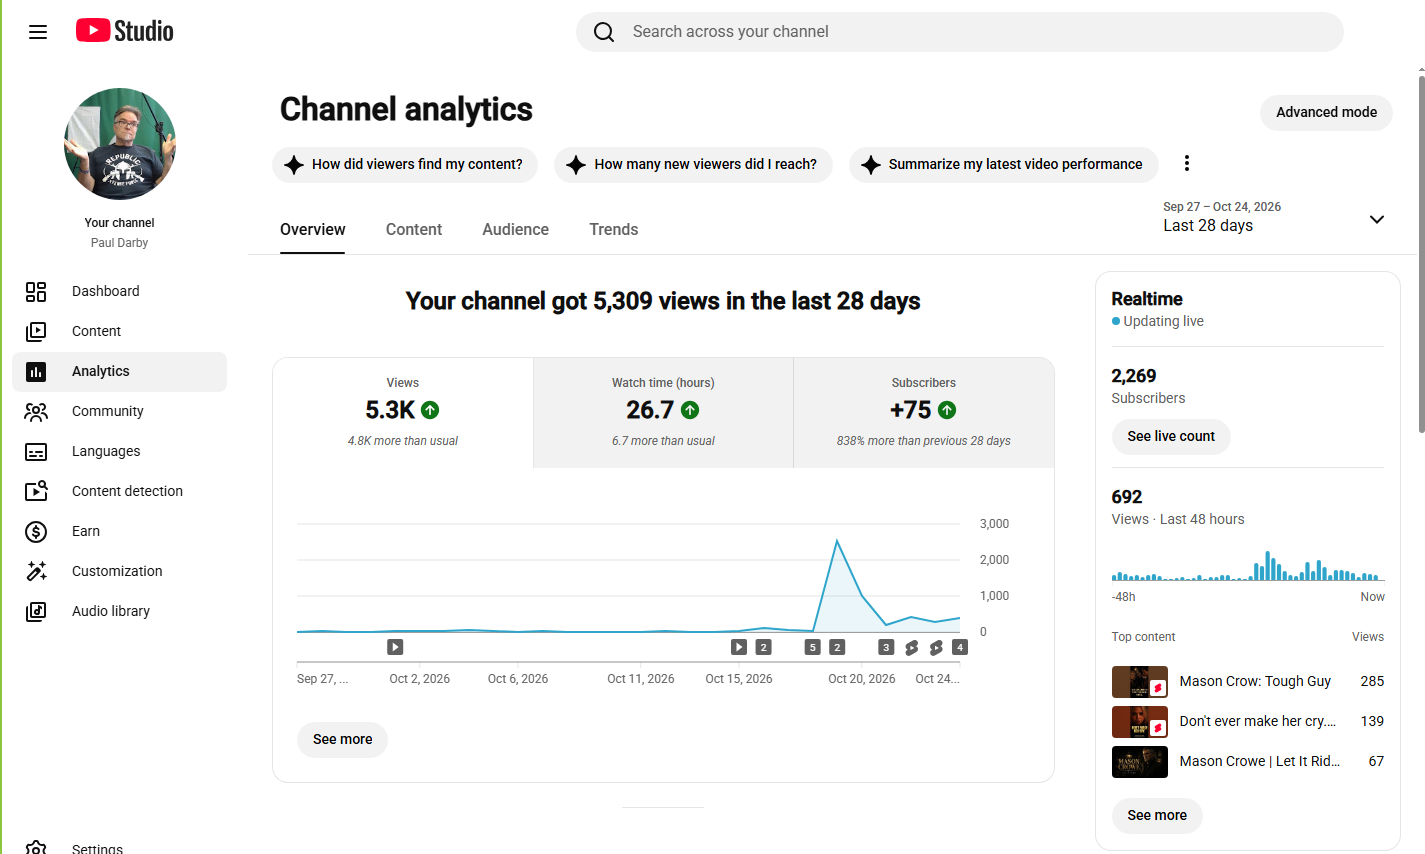
Task: Click the three-dot more prompts icon
Action: [1187, 163]
